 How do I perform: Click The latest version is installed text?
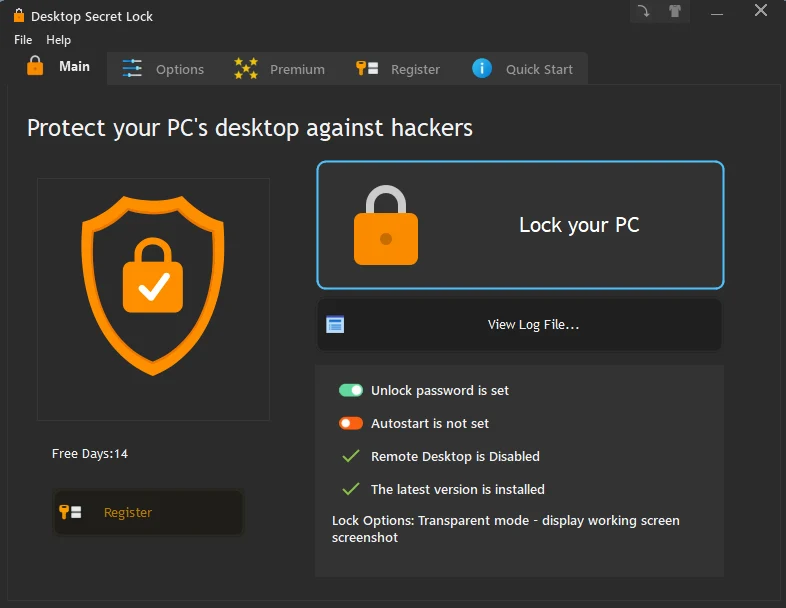(458, 489)
